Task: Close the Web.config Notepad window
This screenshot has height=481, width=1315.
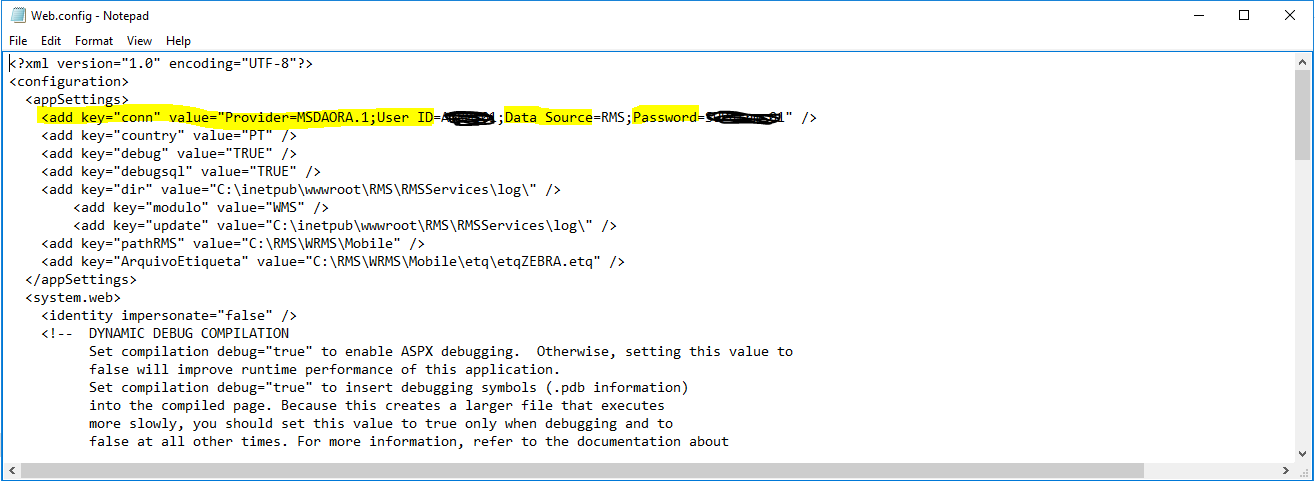Action: [1290, 15]
